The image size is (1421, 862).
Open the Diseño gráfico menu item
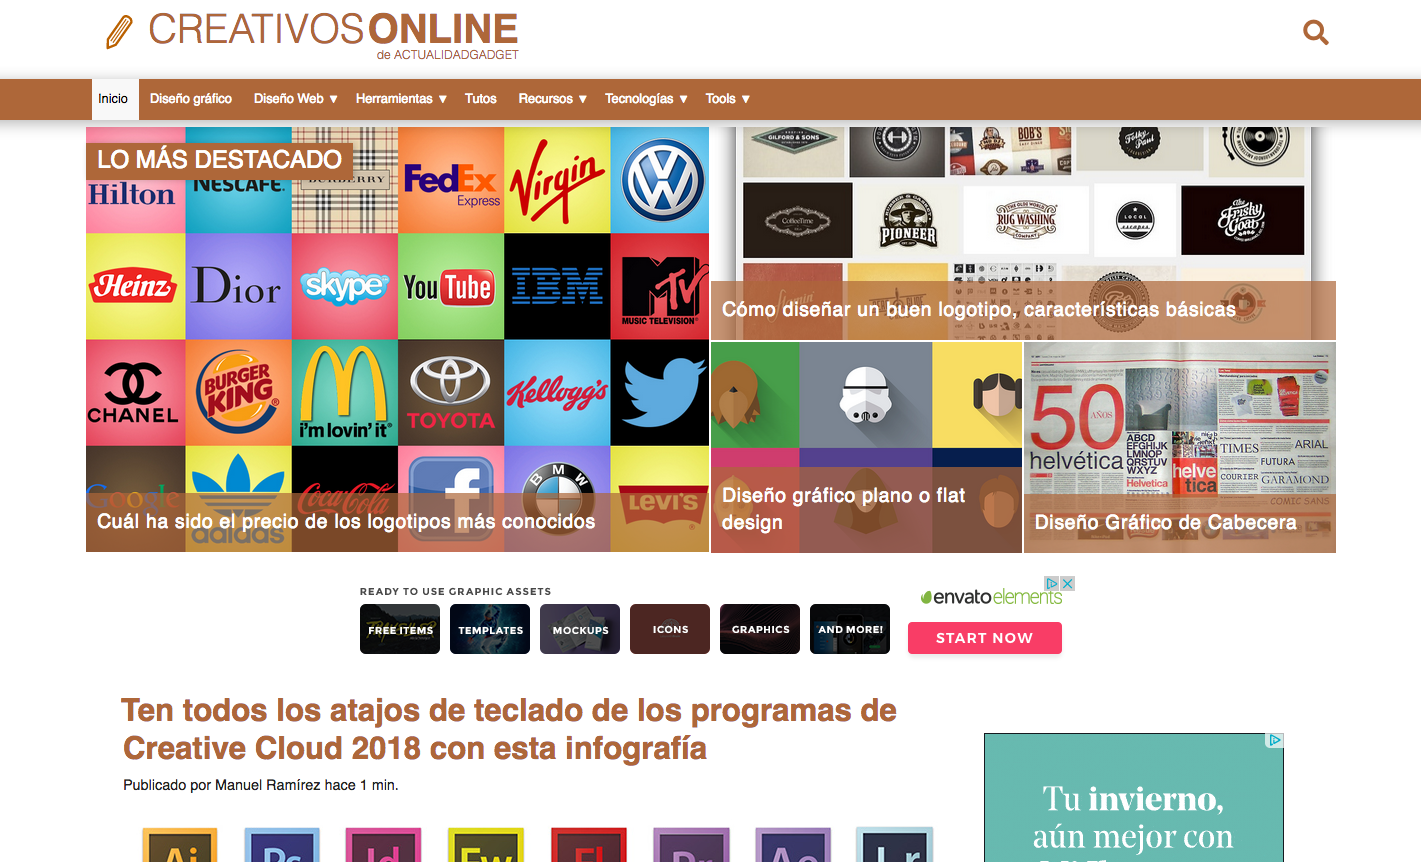[x=191, y=99]
